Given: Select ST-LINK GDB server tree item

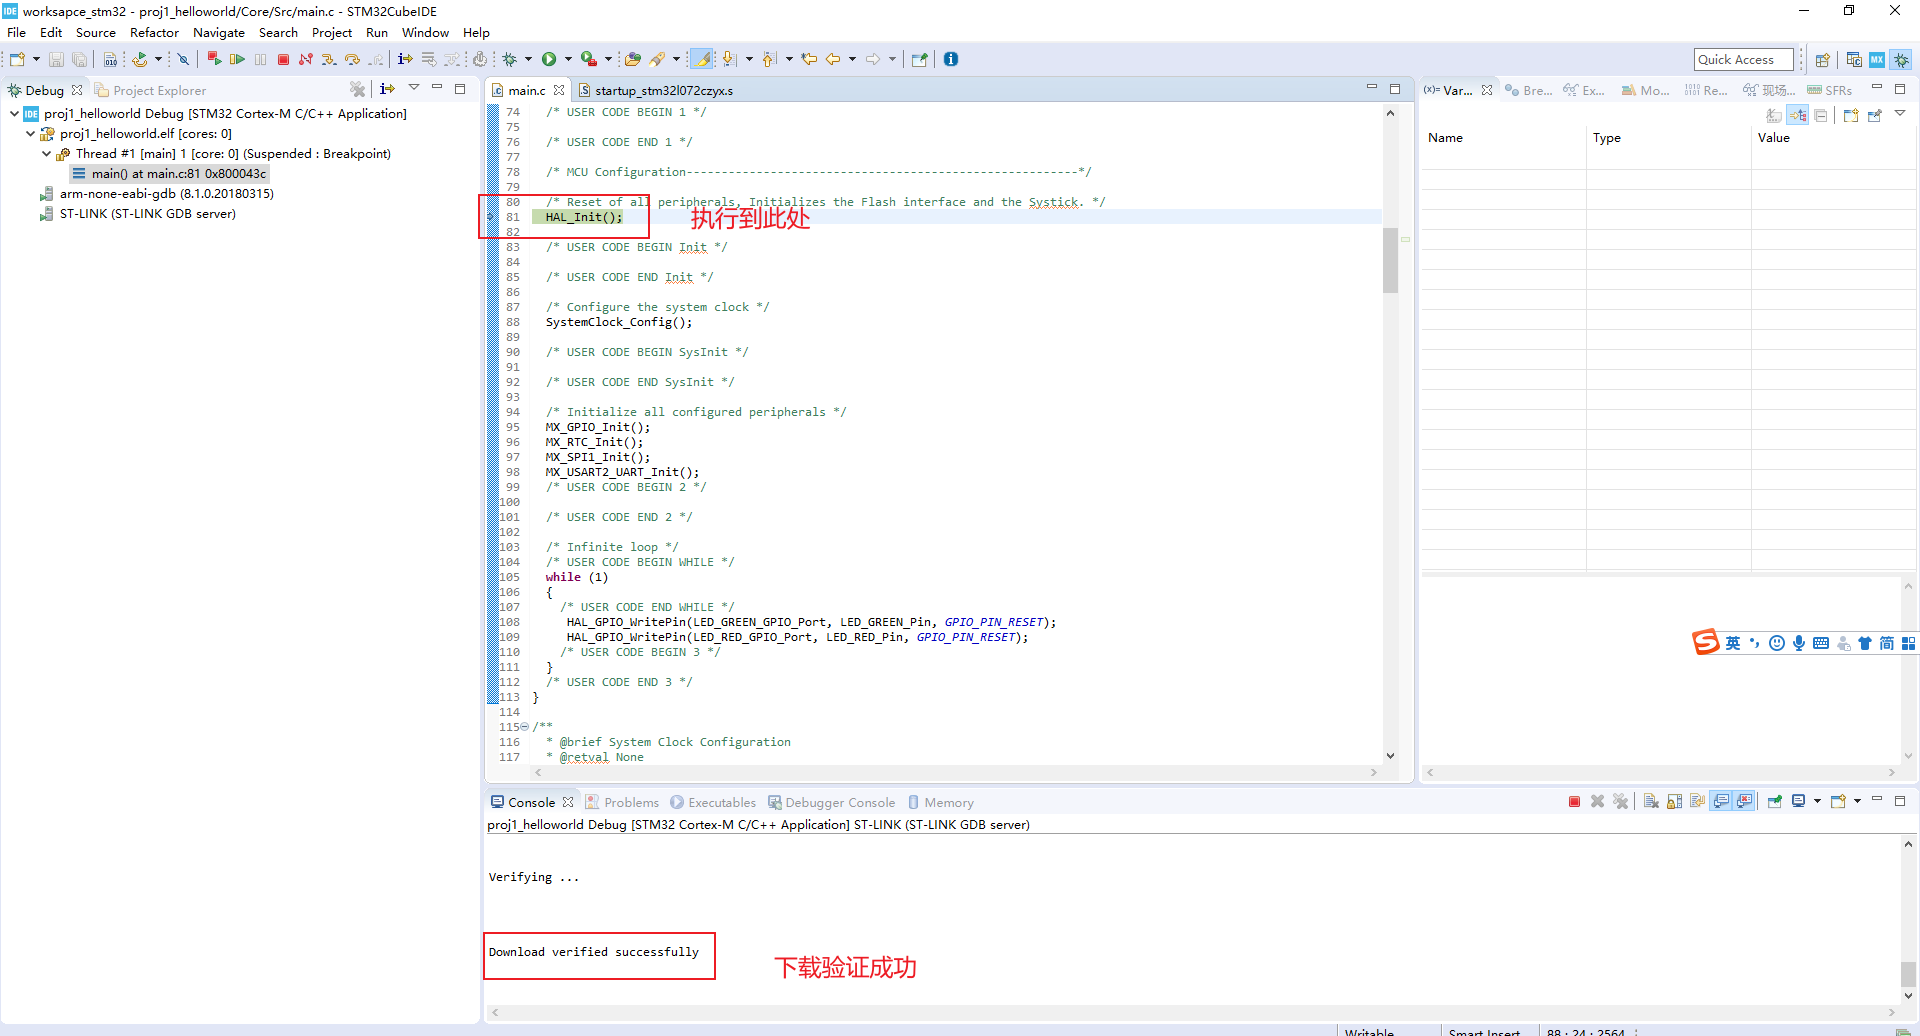Looking at the screenshot, I should 138,213.
